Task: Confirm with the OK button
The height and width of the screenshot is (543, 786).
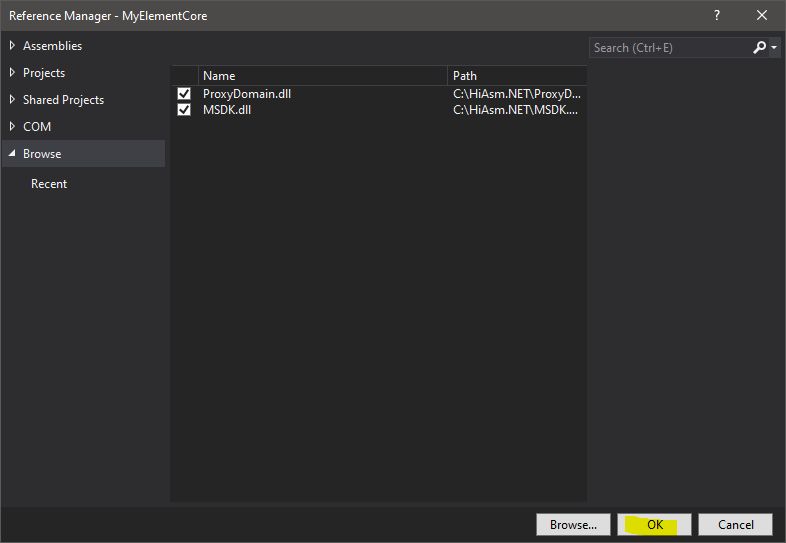Action: click(654, 525)
